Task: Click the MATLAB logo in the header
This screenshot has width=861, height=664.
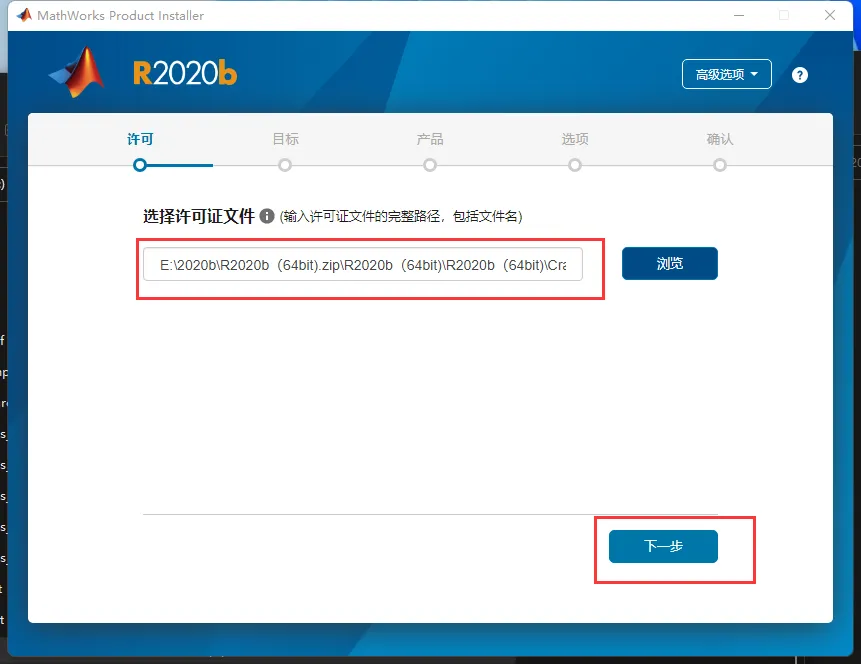Action: pos(77,72)
